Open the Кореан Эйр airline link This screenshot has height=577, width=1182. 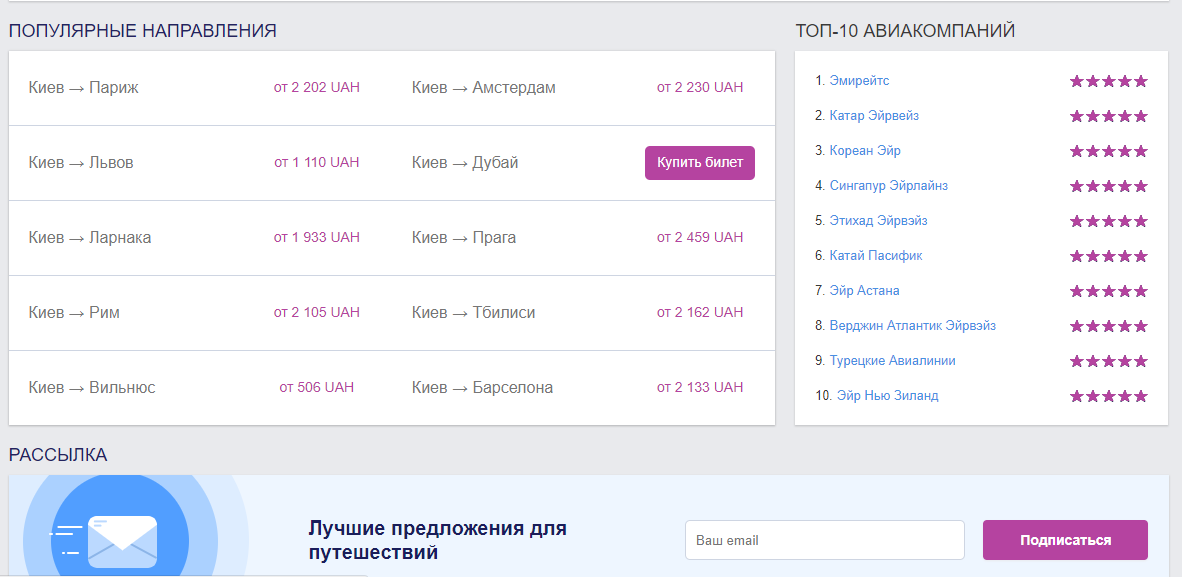pos(865,151)
